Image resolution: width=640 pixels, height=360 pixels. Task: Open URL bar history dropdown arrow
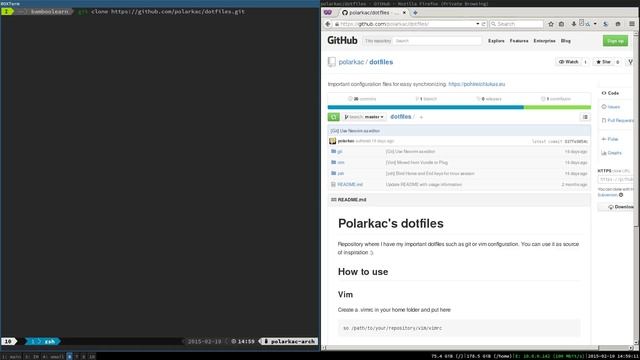478,24
